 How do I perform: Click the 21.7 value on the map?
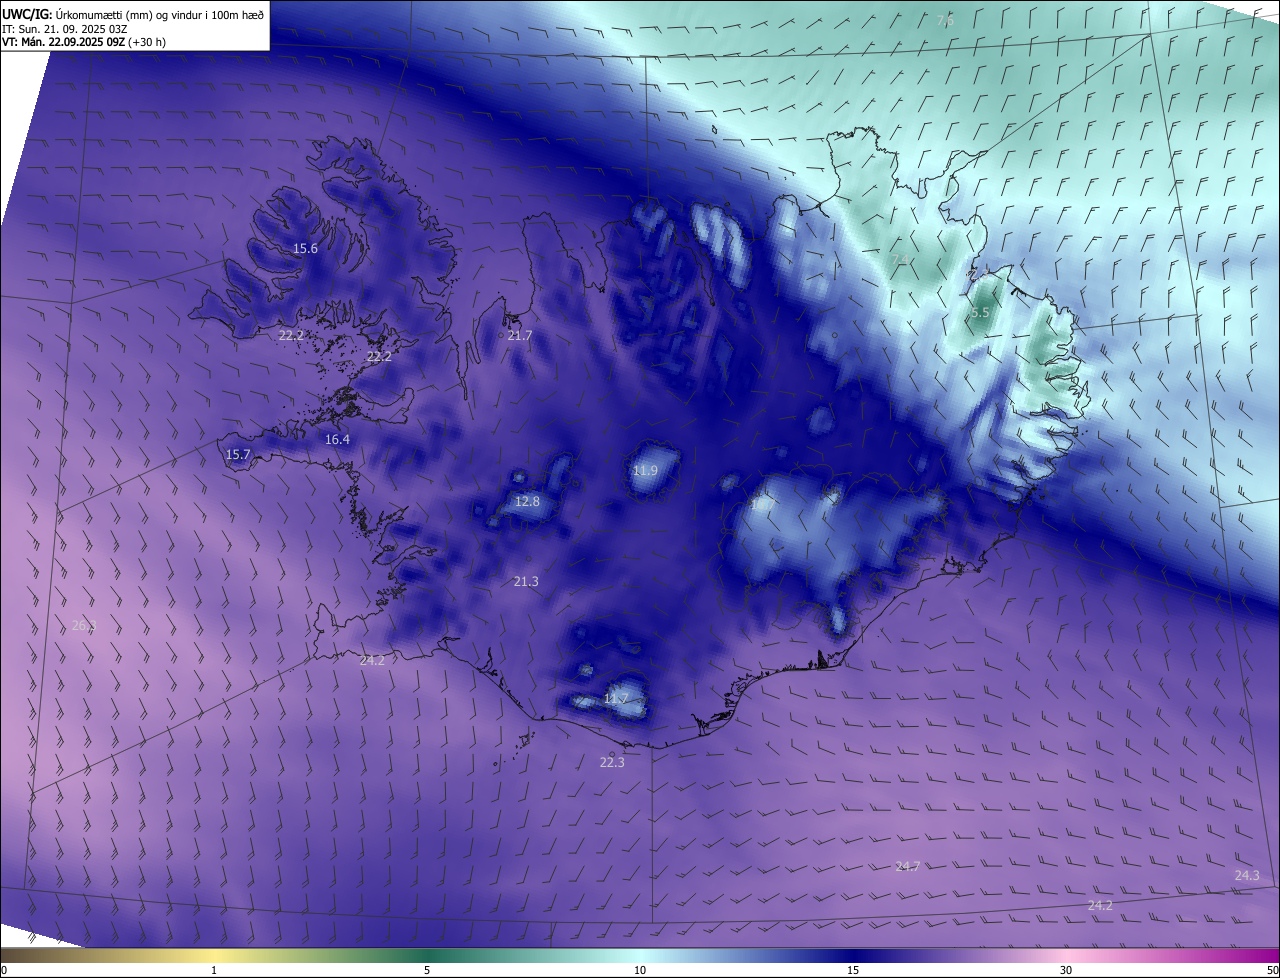click(x=519, y=335)
